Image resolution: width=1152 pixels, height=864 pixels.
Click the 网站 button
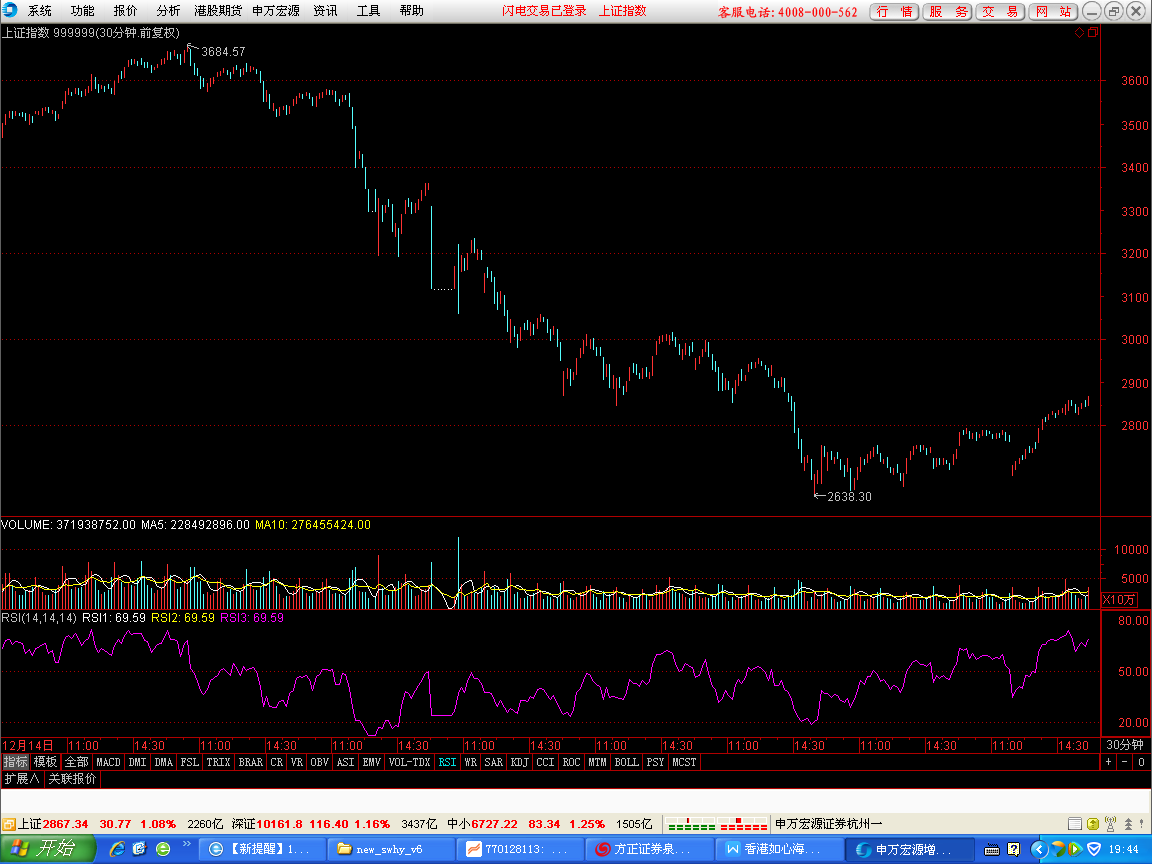[x=1053, y=12]
